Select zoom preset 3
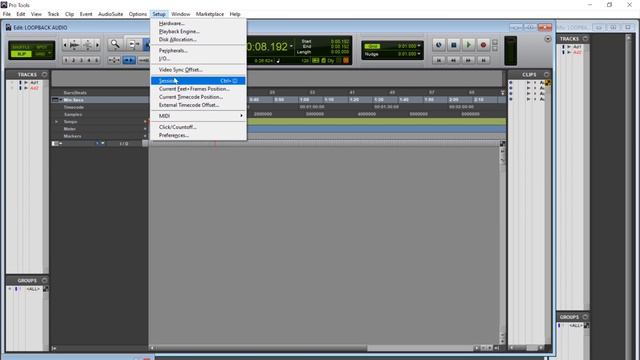The width and height of the screenshot is (640, 360). point(81,60)
